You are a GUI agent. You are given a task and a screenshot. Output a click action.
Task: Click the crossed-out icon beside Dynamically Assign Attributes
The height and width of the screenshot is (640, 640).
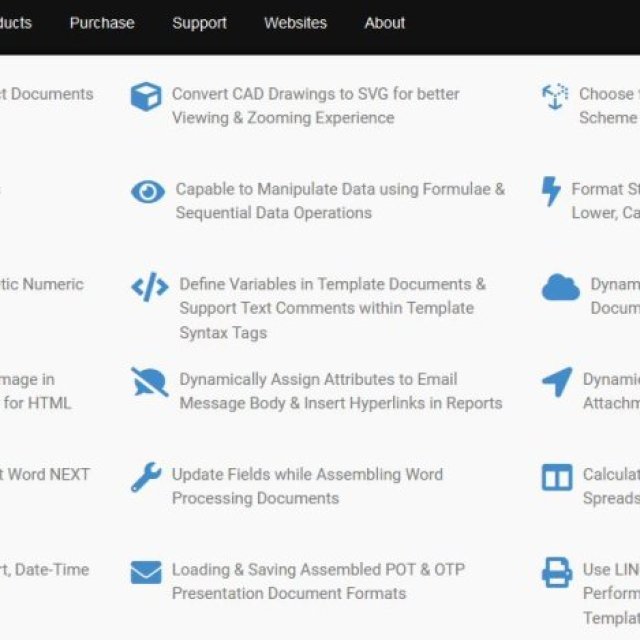150,382
